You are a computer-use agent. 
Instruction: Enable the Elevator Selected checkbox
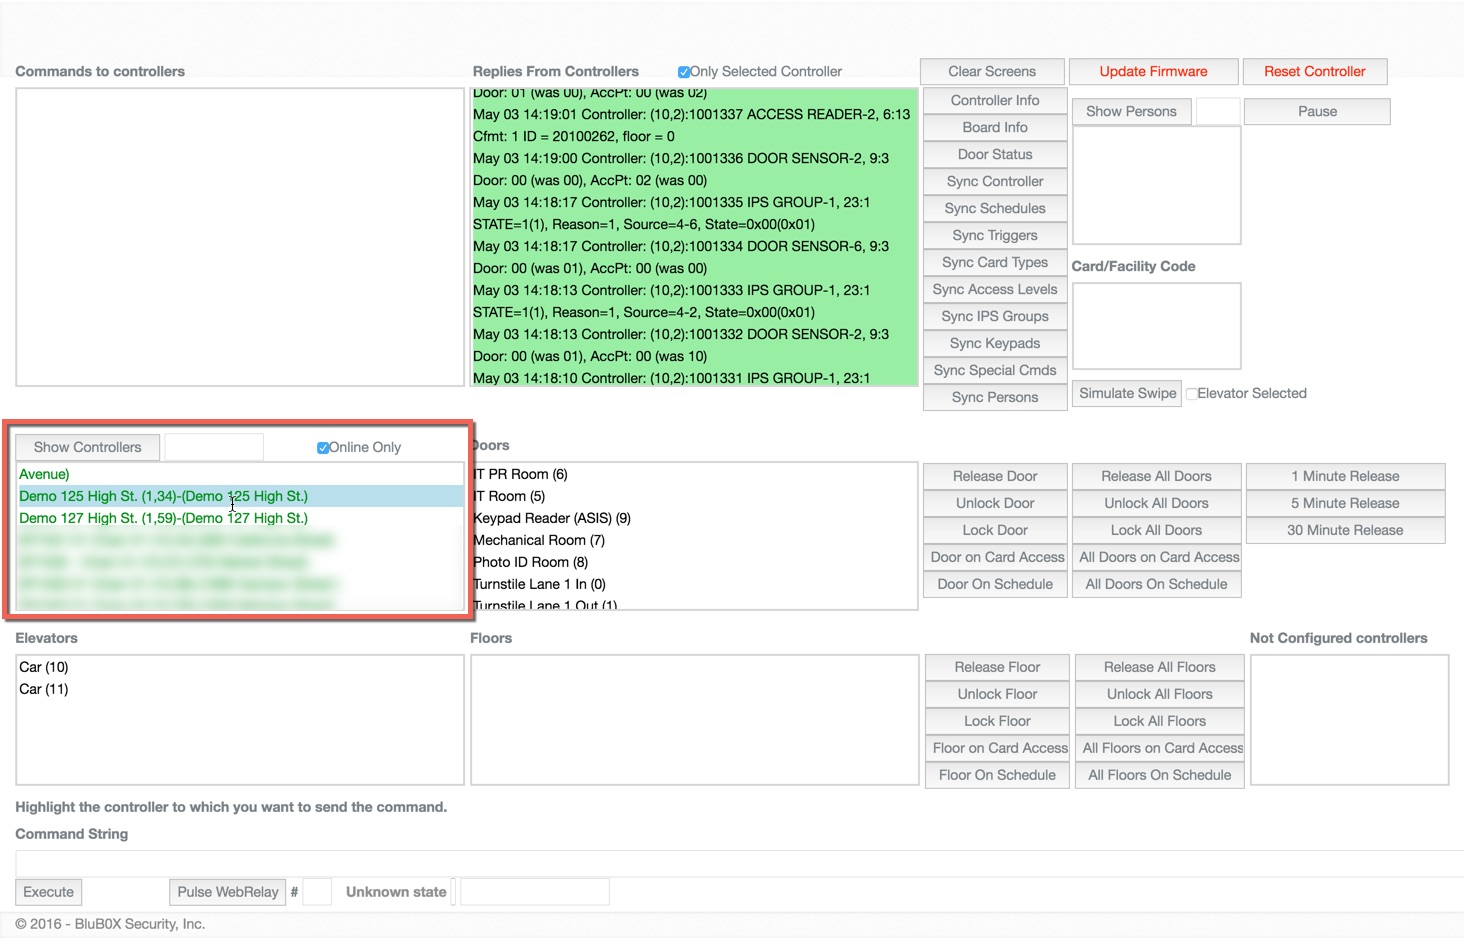(1192, 394)
